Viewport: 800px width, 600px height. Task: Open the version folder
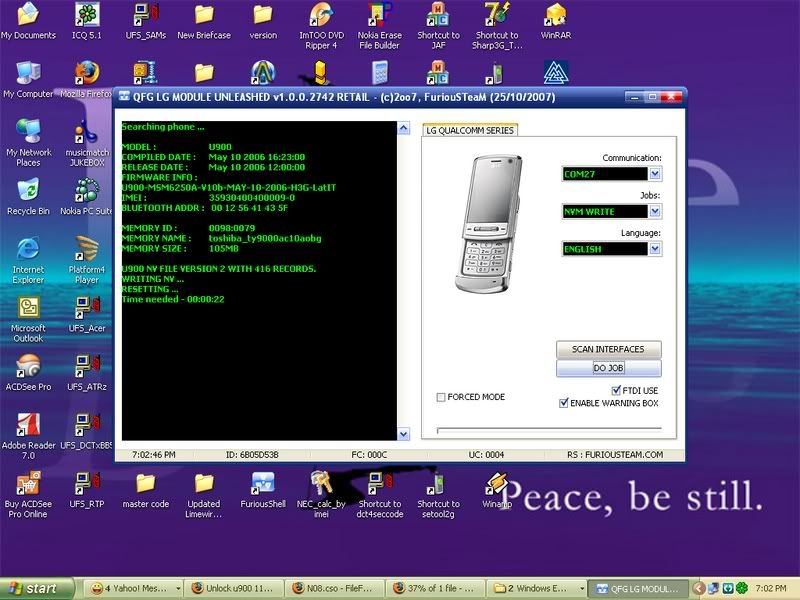pyautogui.click(x=263, y=20)
